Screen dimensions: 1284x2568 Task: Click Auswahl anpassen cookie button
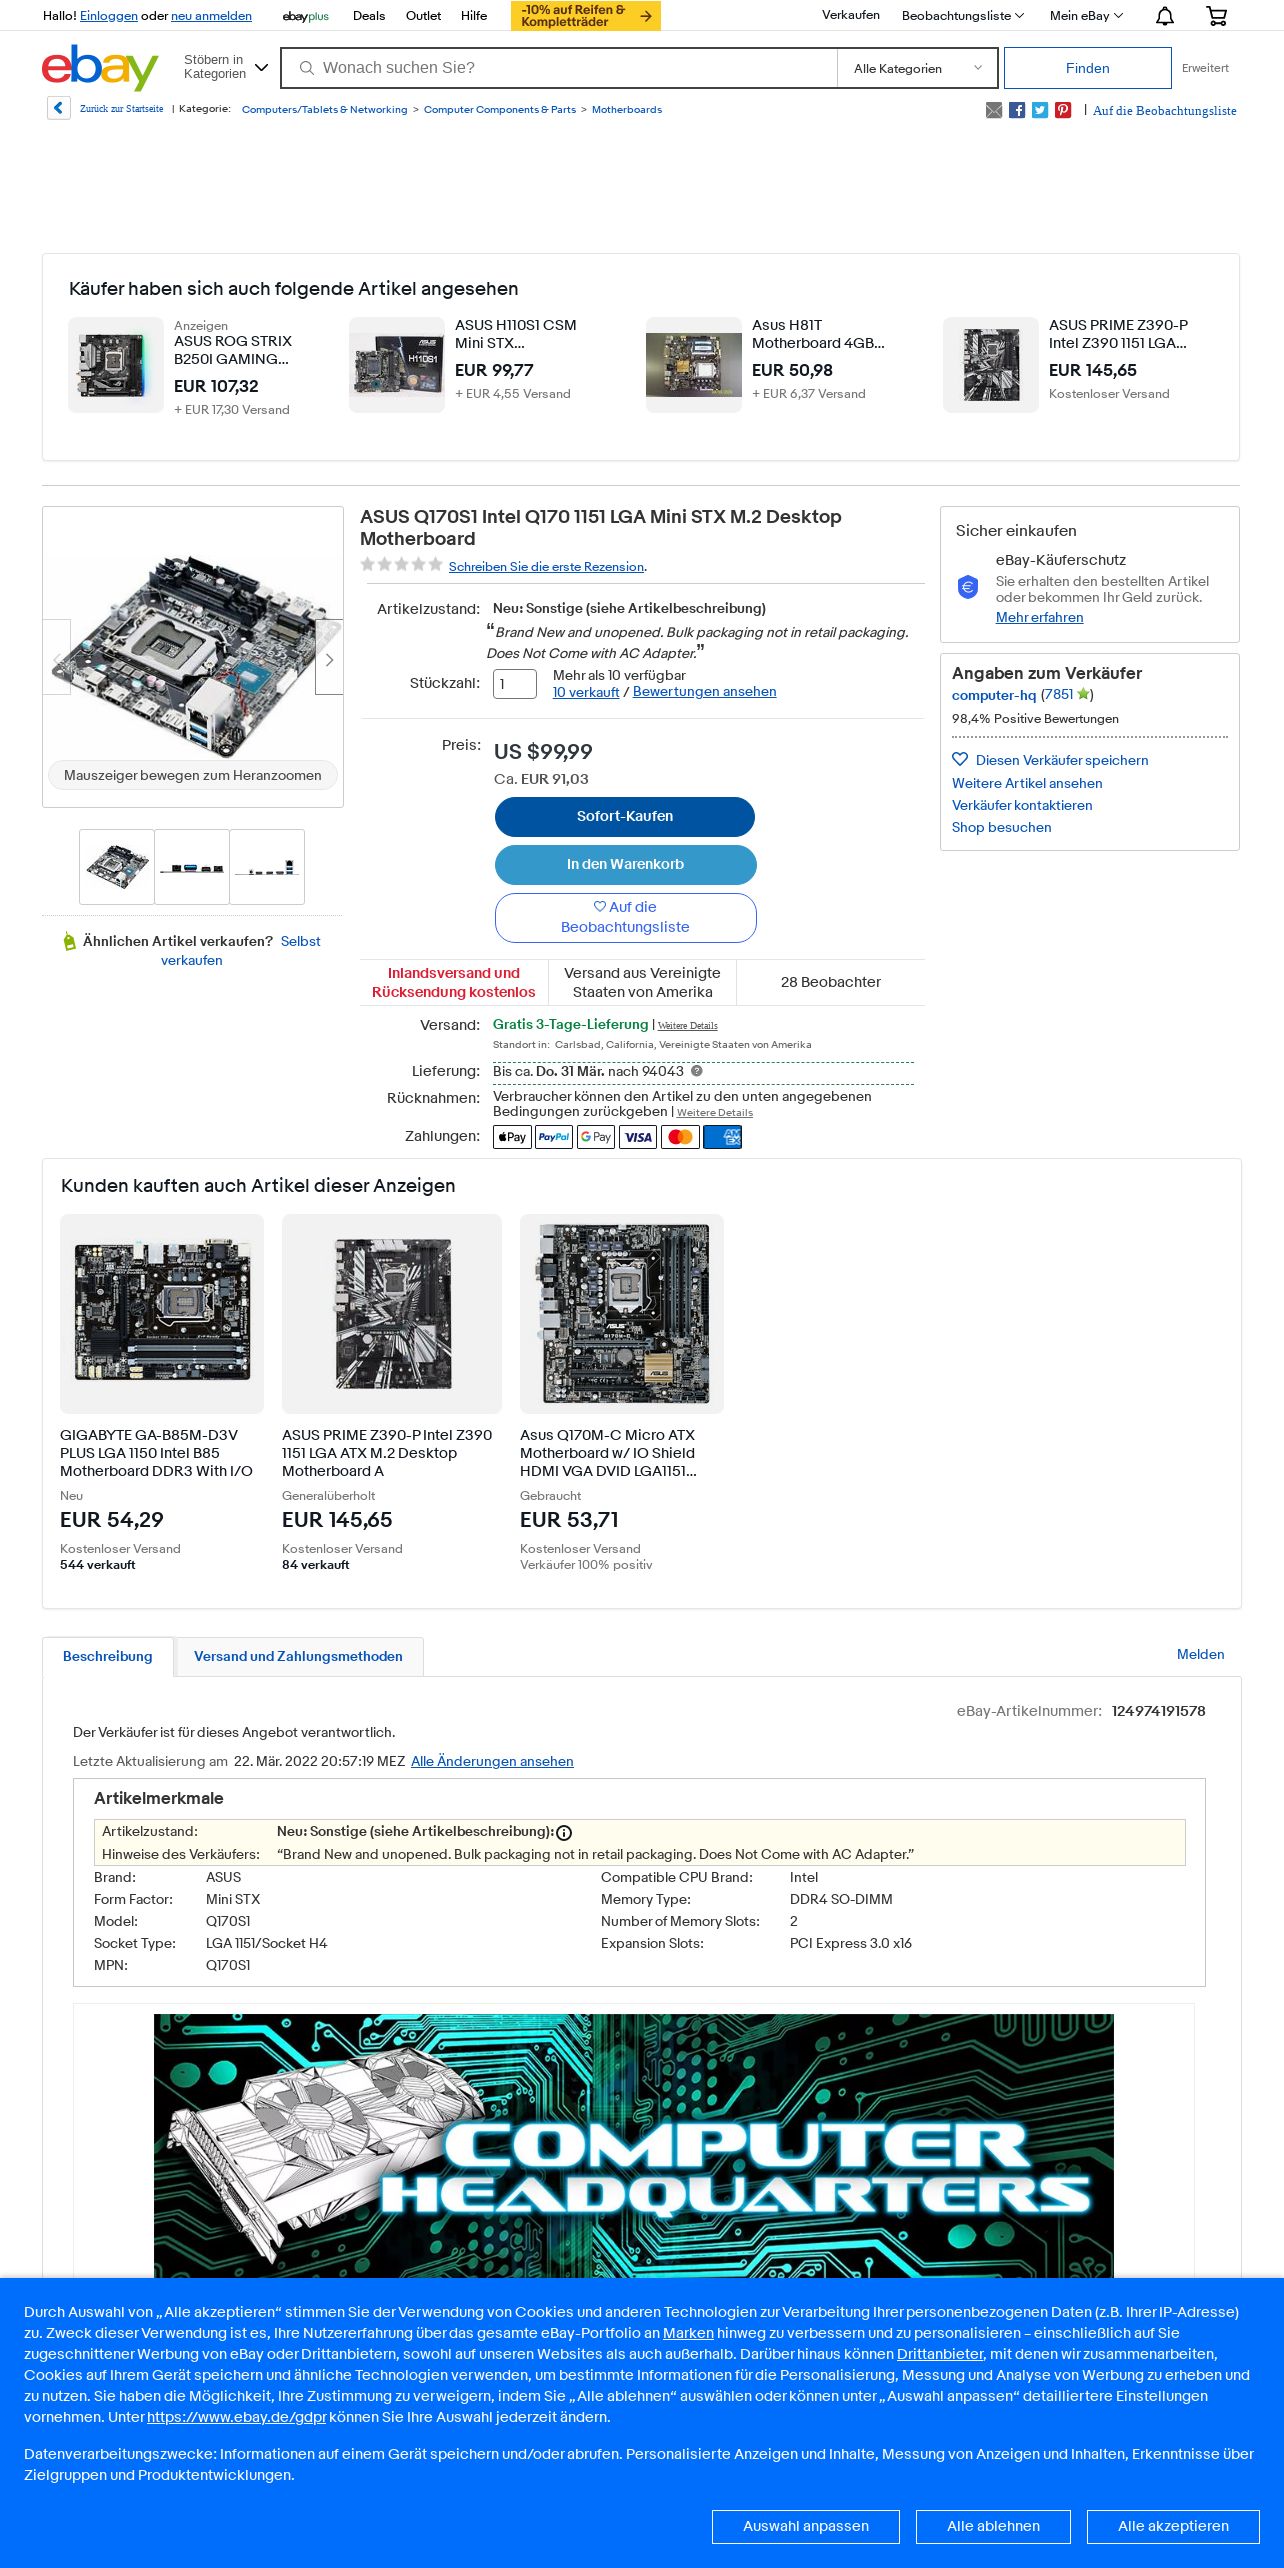[x=806, y=2526]
